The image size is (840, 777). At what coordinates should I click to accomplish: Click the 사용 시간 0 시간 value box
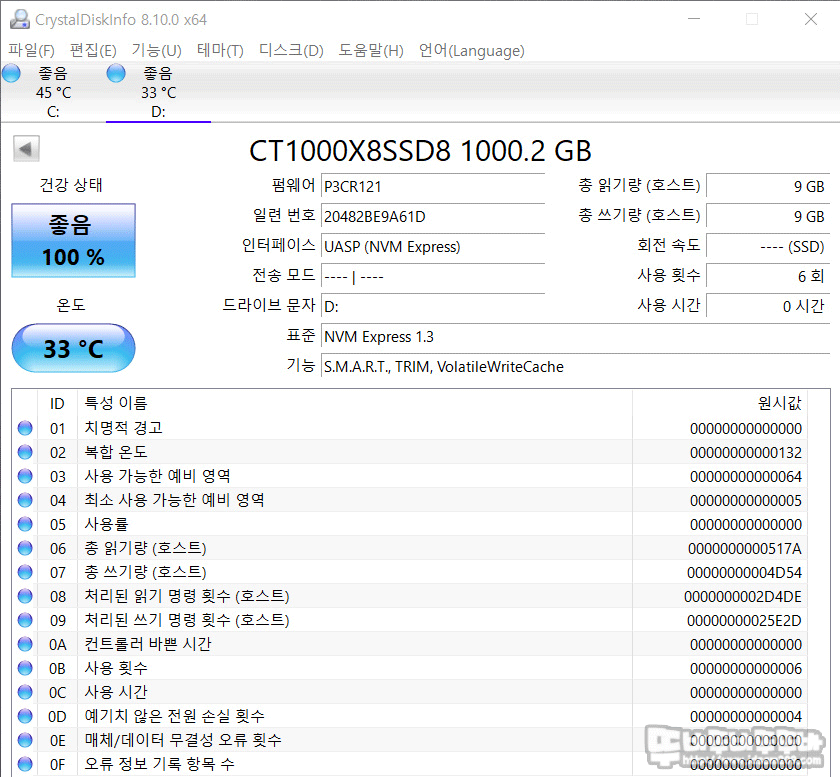(768, 307)
